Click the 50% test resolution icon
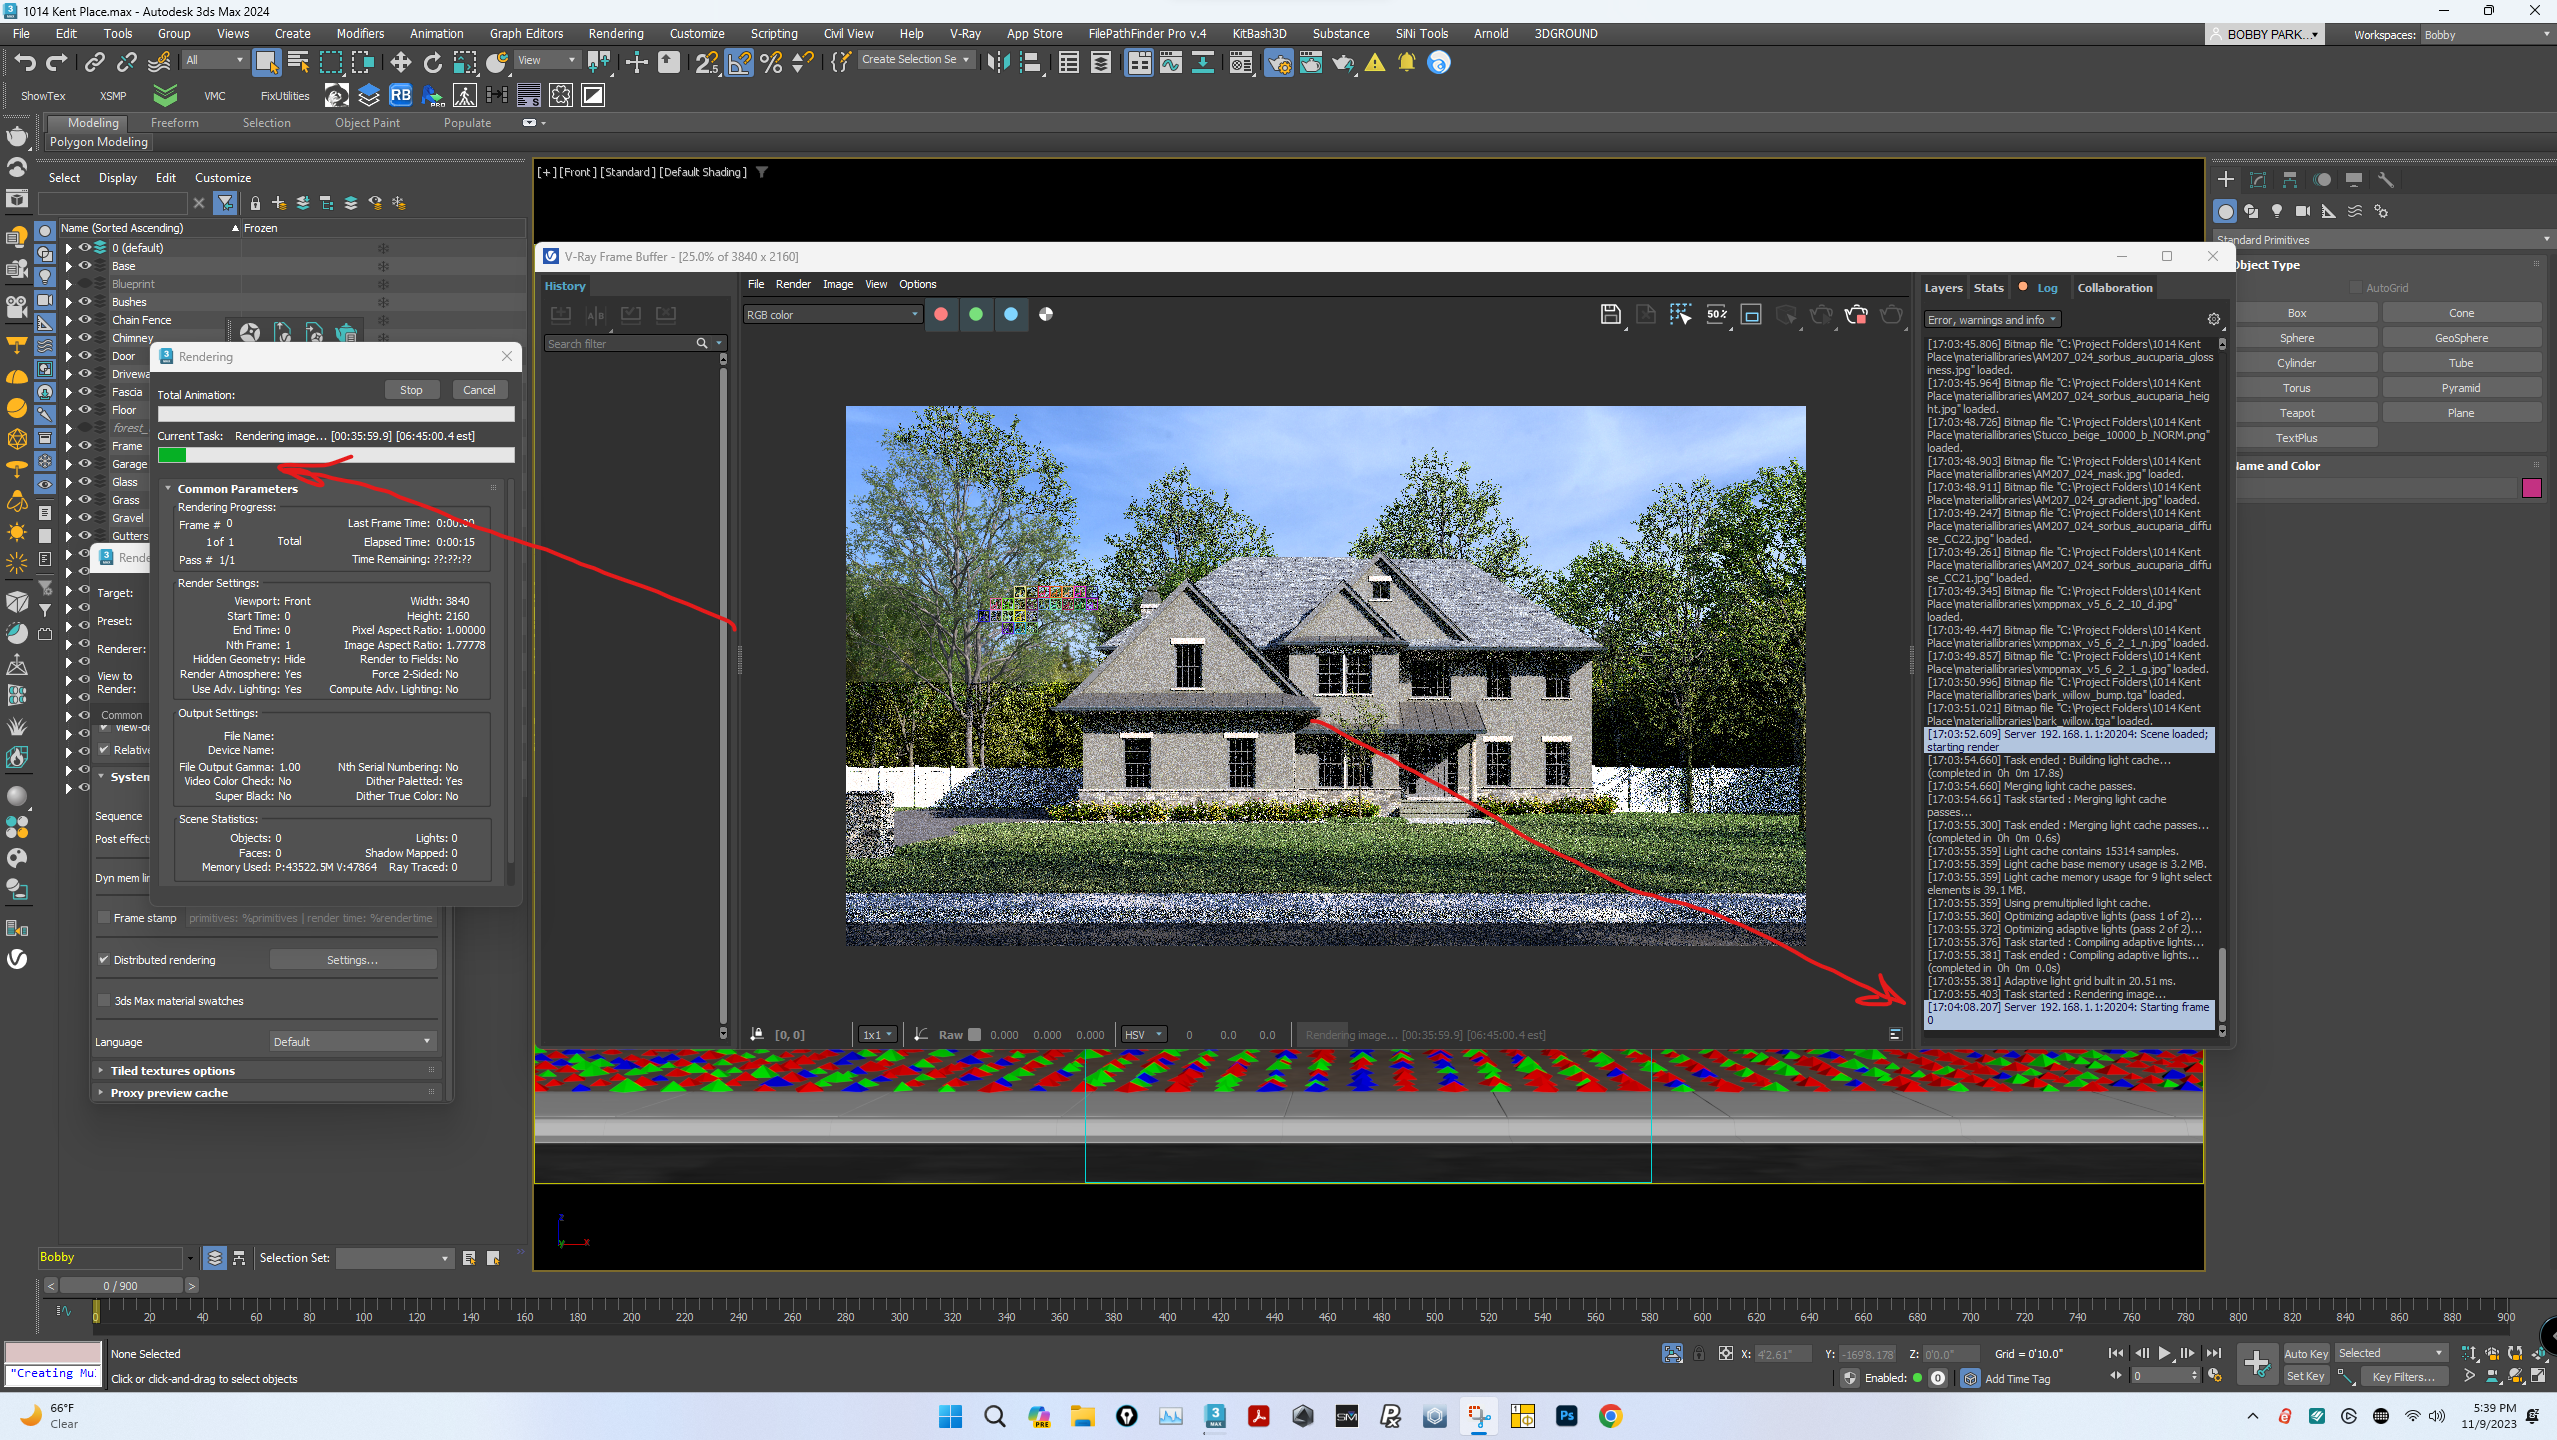The width and height of the screenshot is (2557, 1440). [1716, 314]
